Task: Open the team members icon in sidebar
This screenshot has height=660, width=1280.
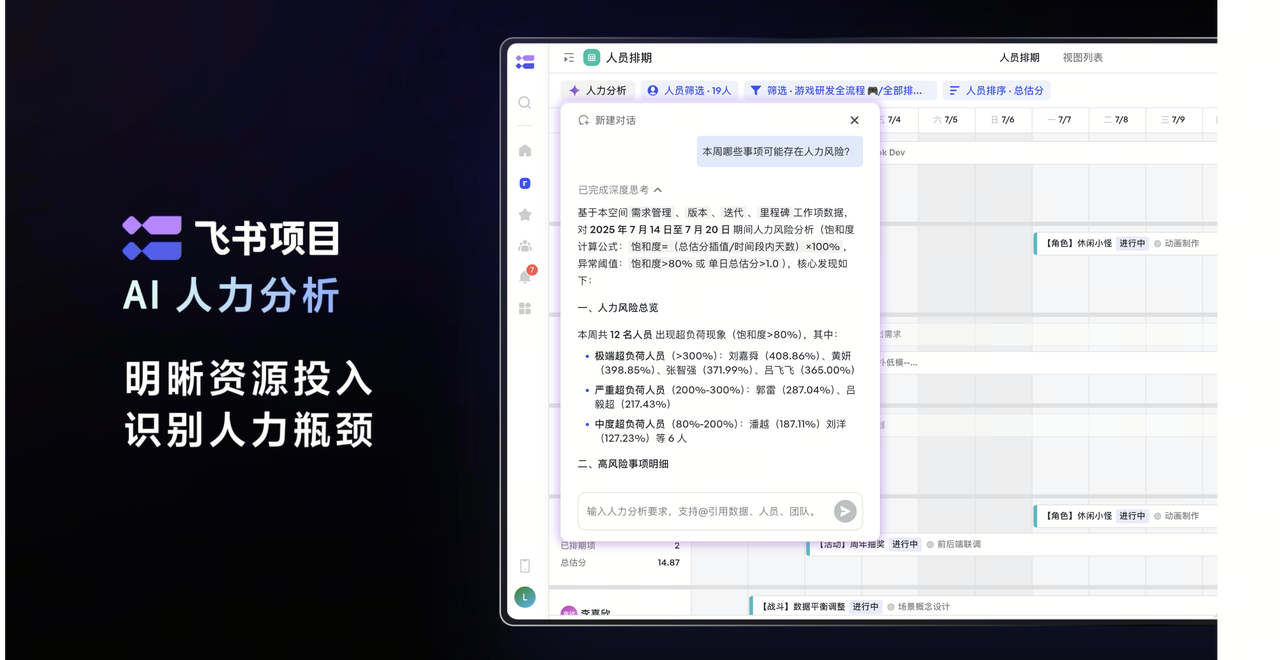Action: [x=525, y=246]
